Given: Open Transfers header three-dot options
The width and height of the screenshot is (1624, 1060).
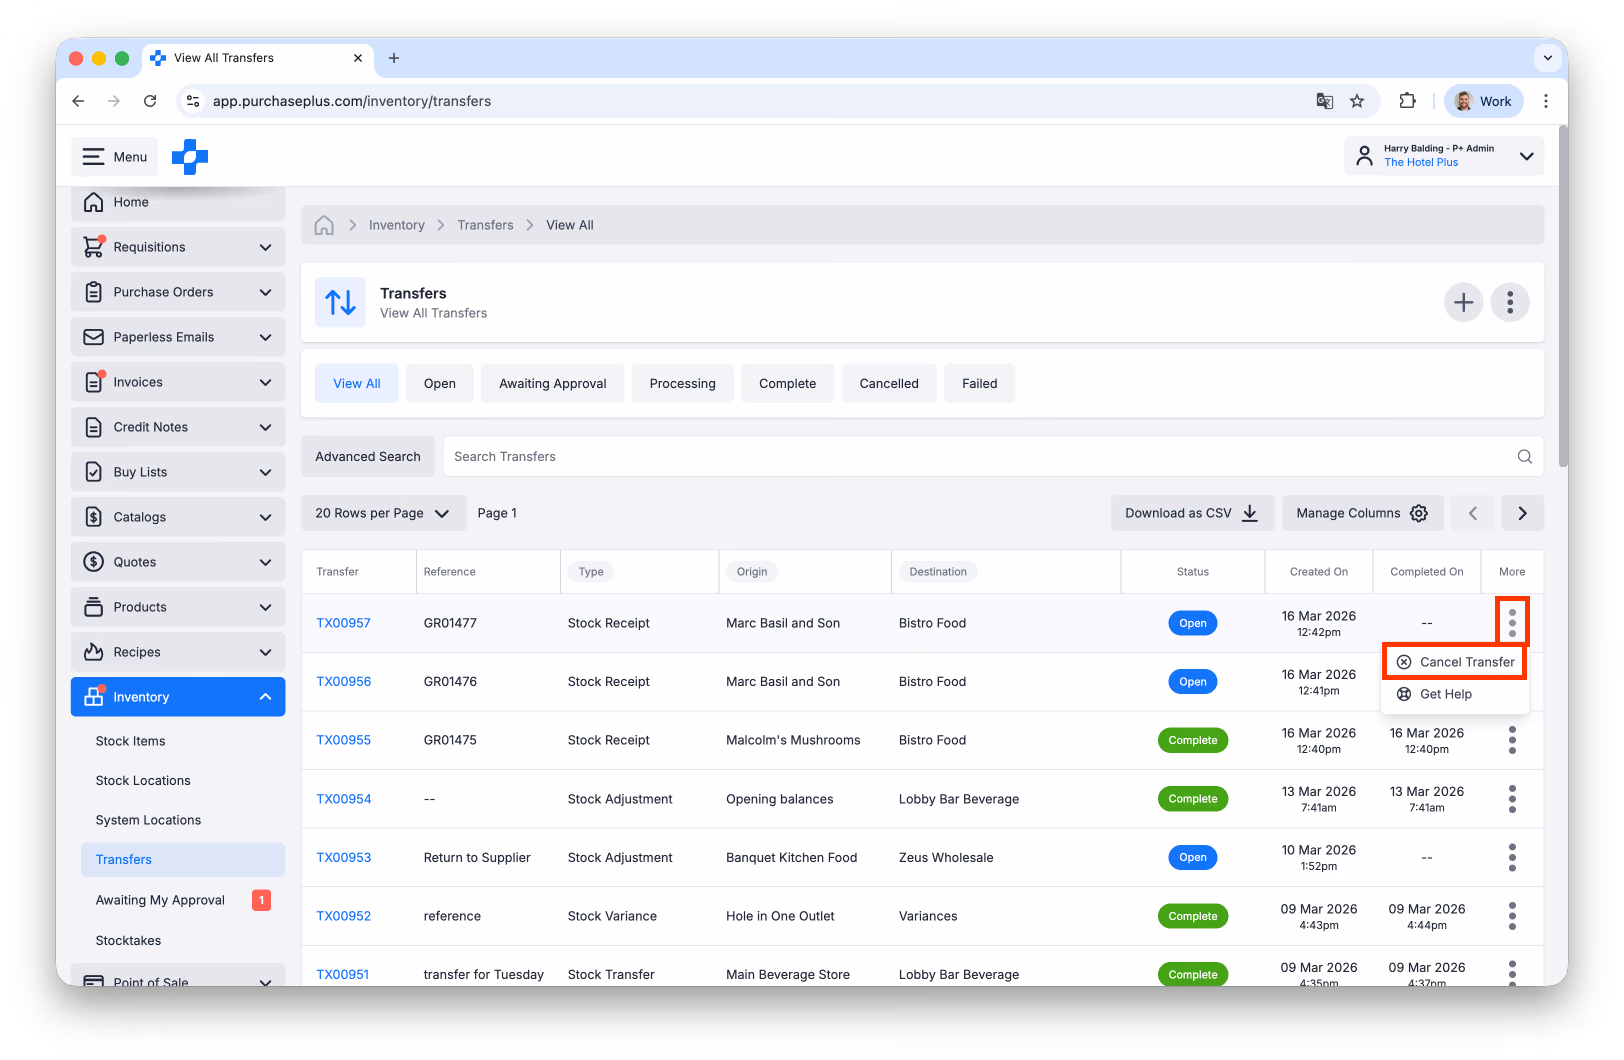Looking at the screenshot, I should 1510,302.
